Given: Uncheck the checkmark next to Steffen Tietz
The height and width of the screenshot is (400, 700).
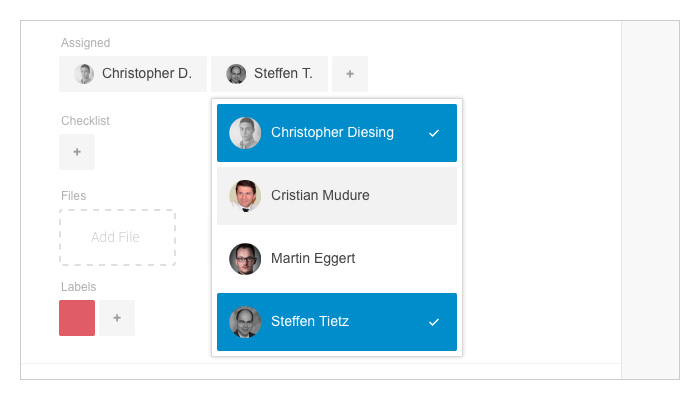Looking at the screenshot, I should [x=434, y=322].
